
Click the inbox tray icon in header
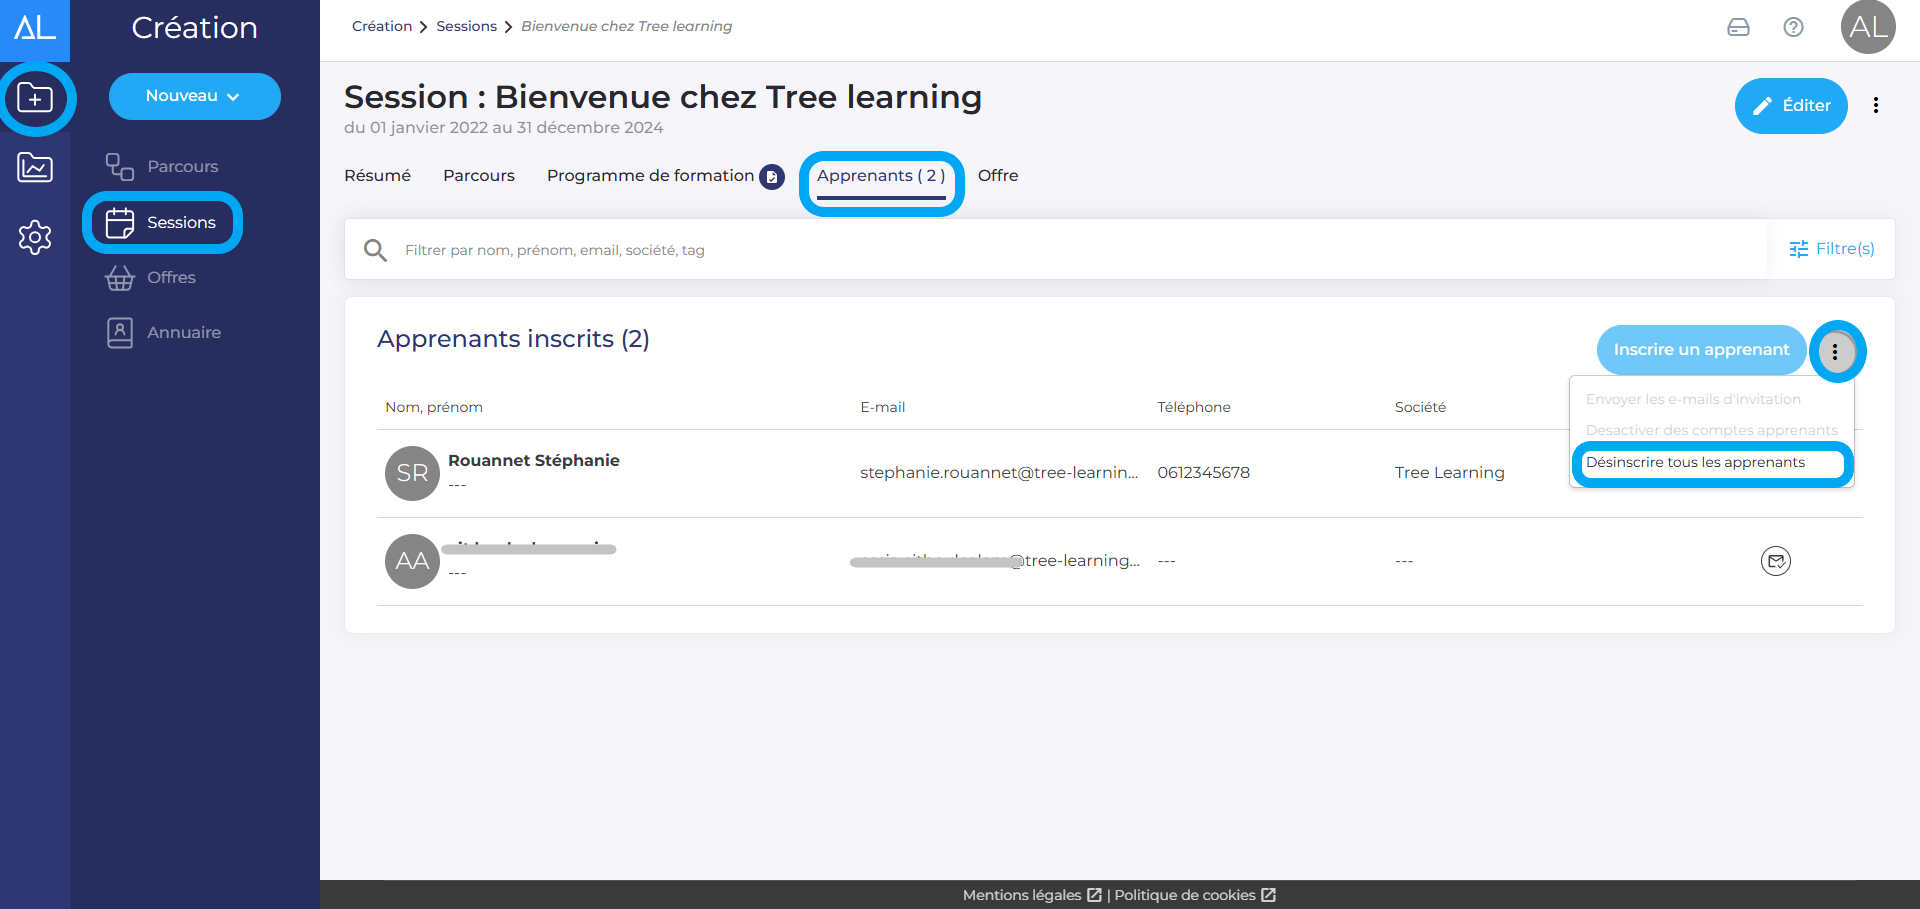click(1738, 27)
